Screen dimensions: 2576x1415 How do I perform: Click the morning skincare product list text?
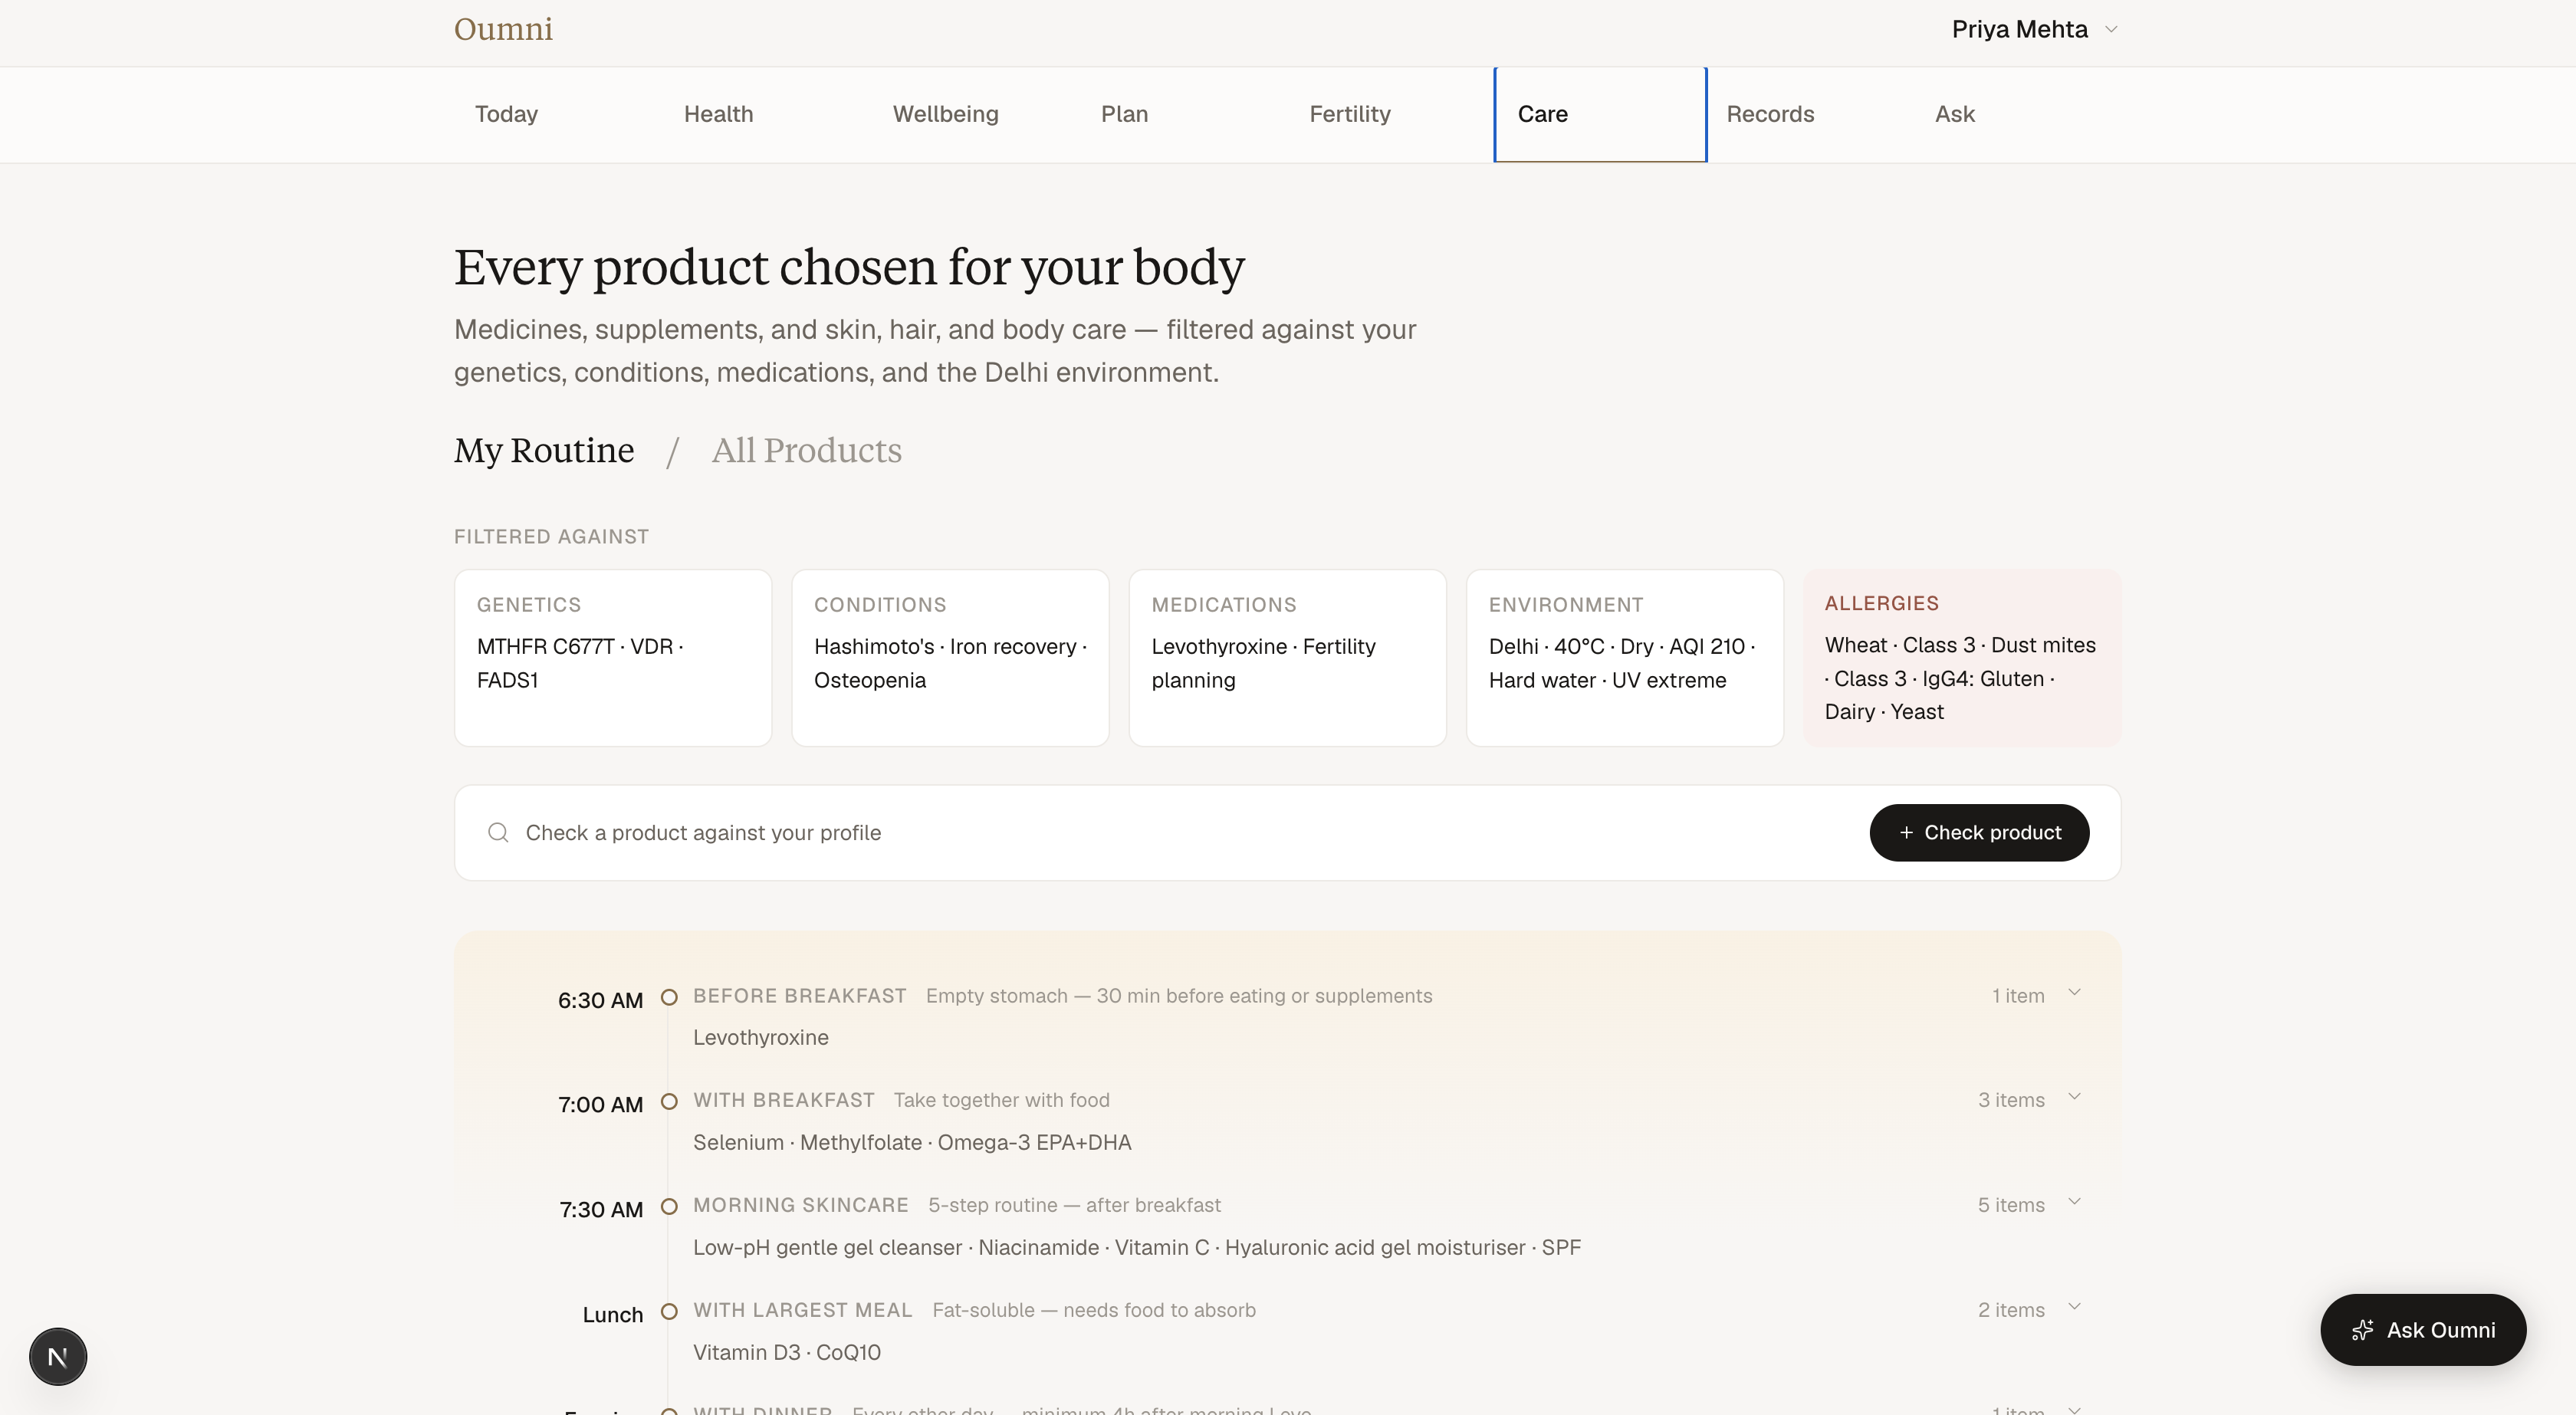point(1137,1247)
